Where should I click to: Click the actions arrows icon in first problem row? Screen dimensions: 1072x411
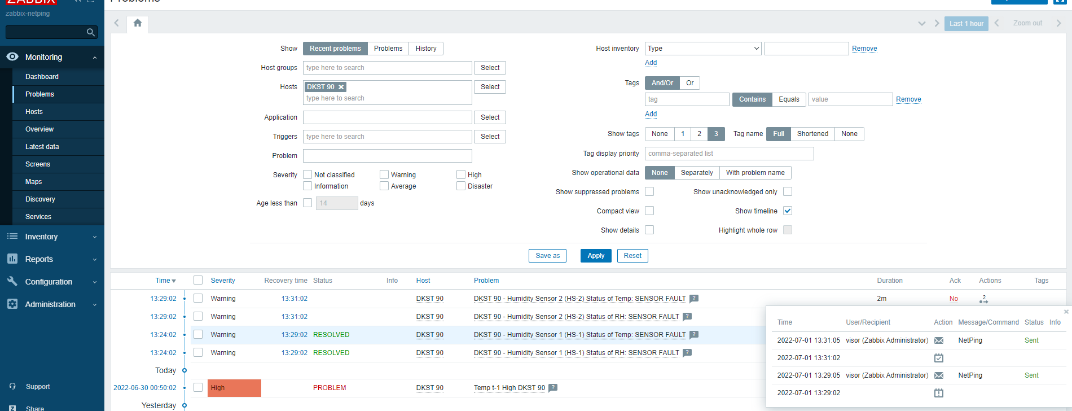coord(983,298)
